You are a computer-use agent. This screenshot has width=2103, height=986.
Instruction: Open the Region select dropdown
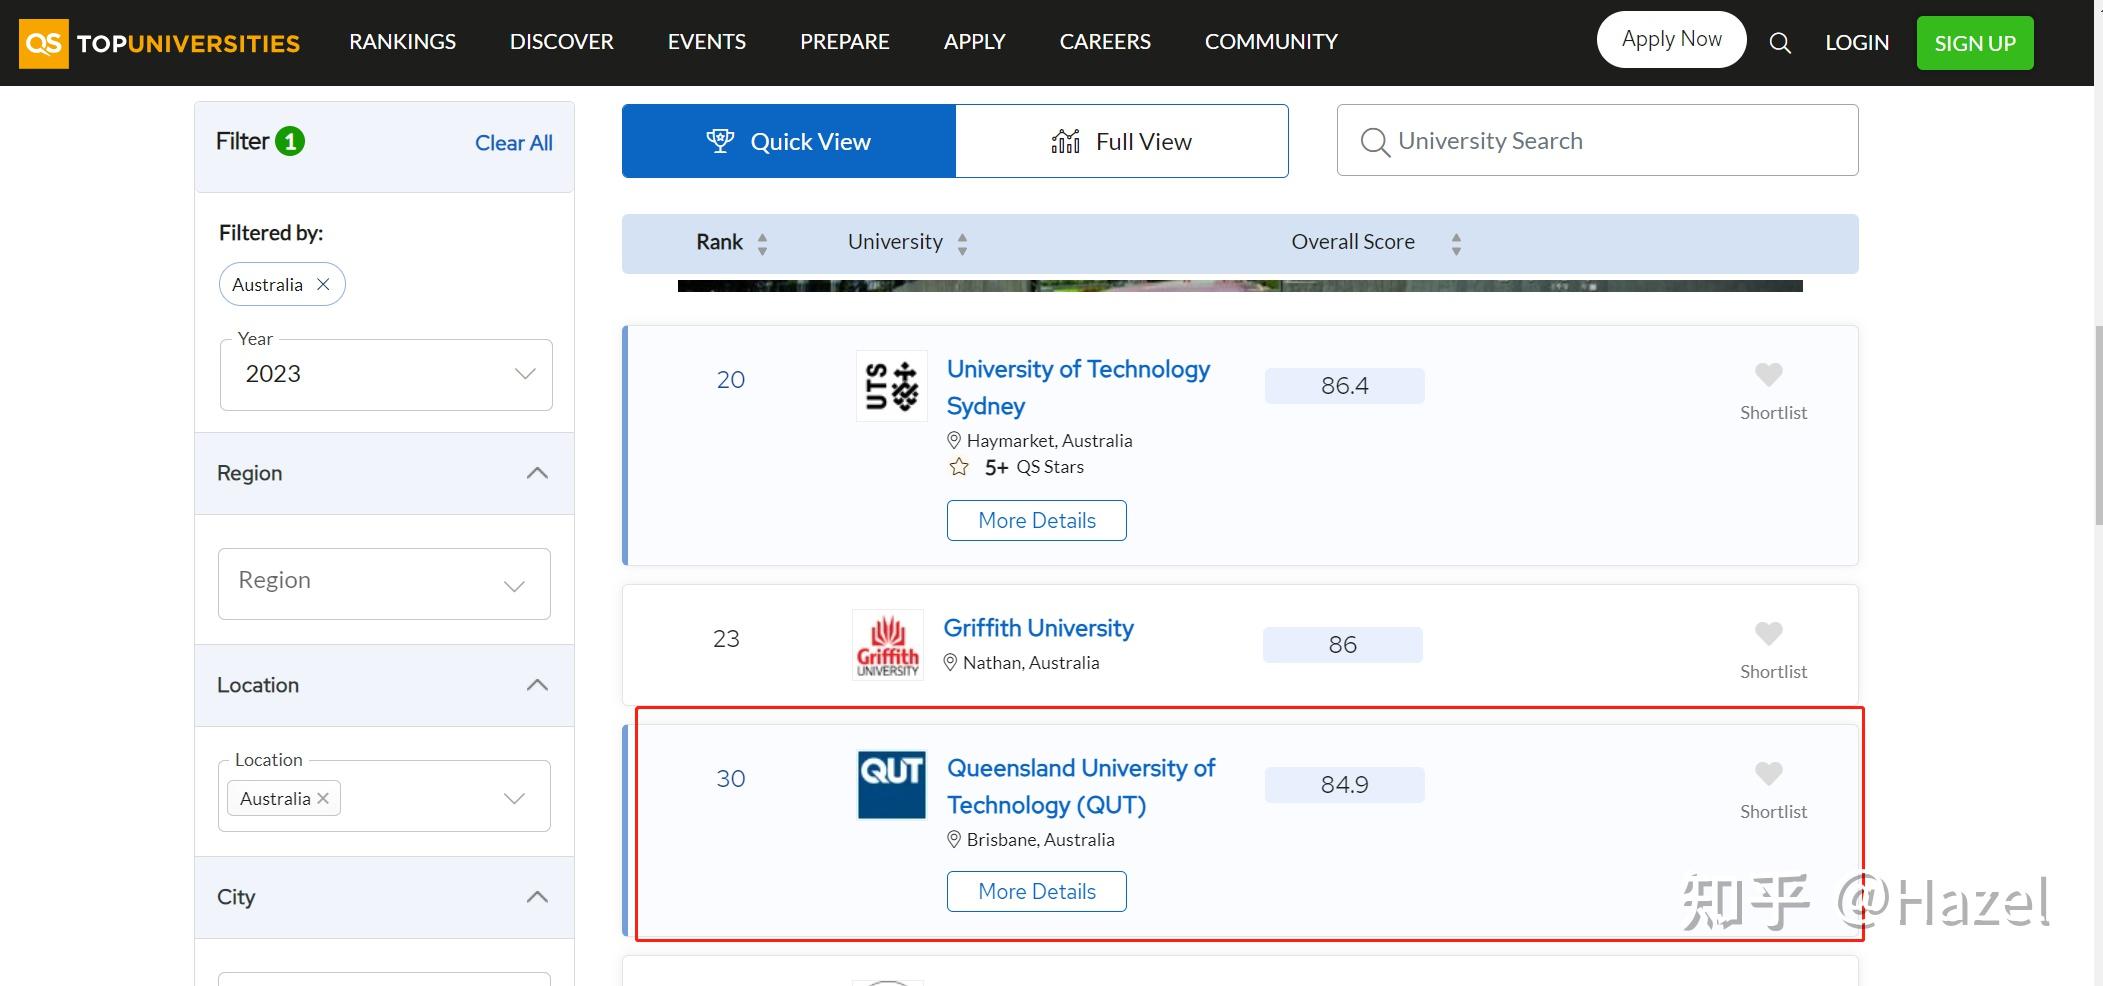tap(384, 583)
